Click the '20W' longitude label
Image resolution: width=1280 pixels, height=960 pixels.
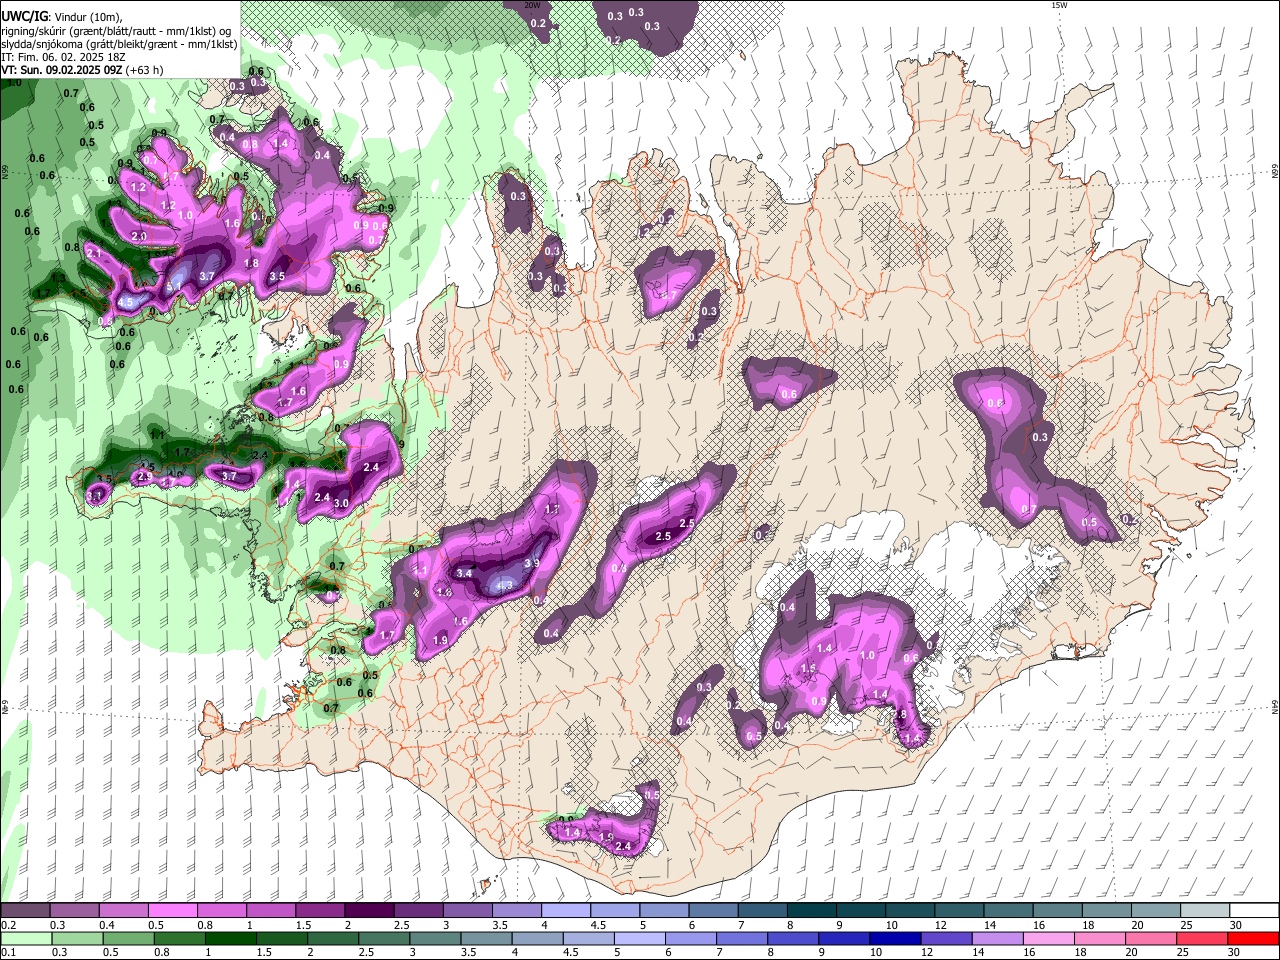[532, 5]
